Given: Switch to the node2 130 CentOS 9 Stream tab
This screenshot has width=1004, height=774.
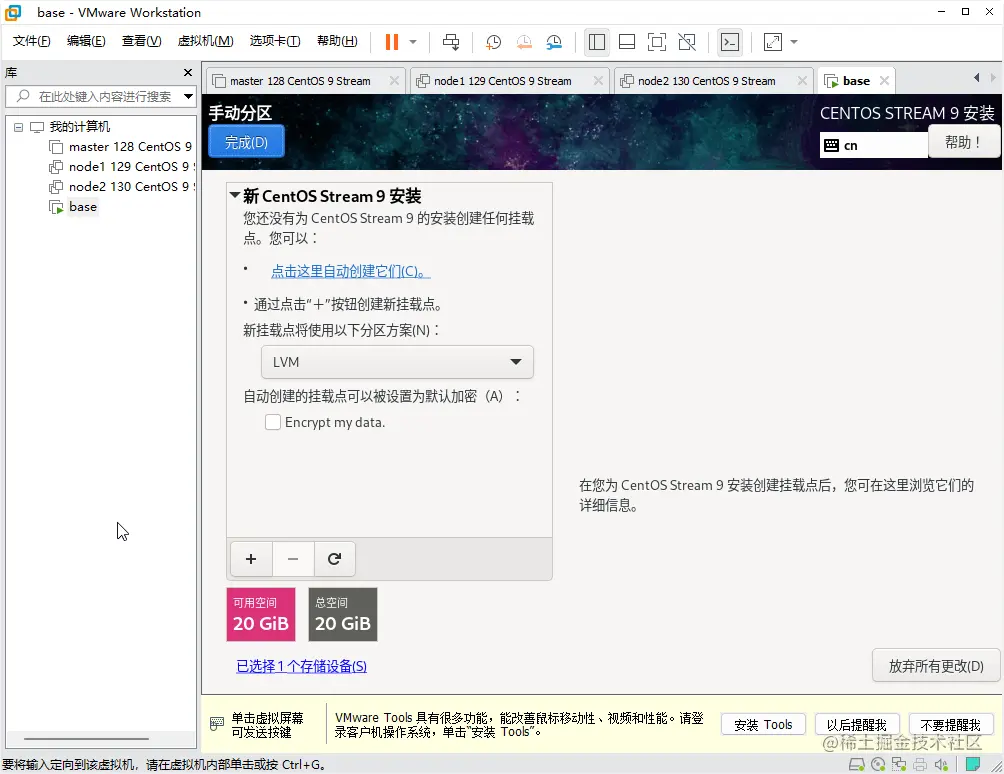Looking at the screenshot, I should [706, 81].
